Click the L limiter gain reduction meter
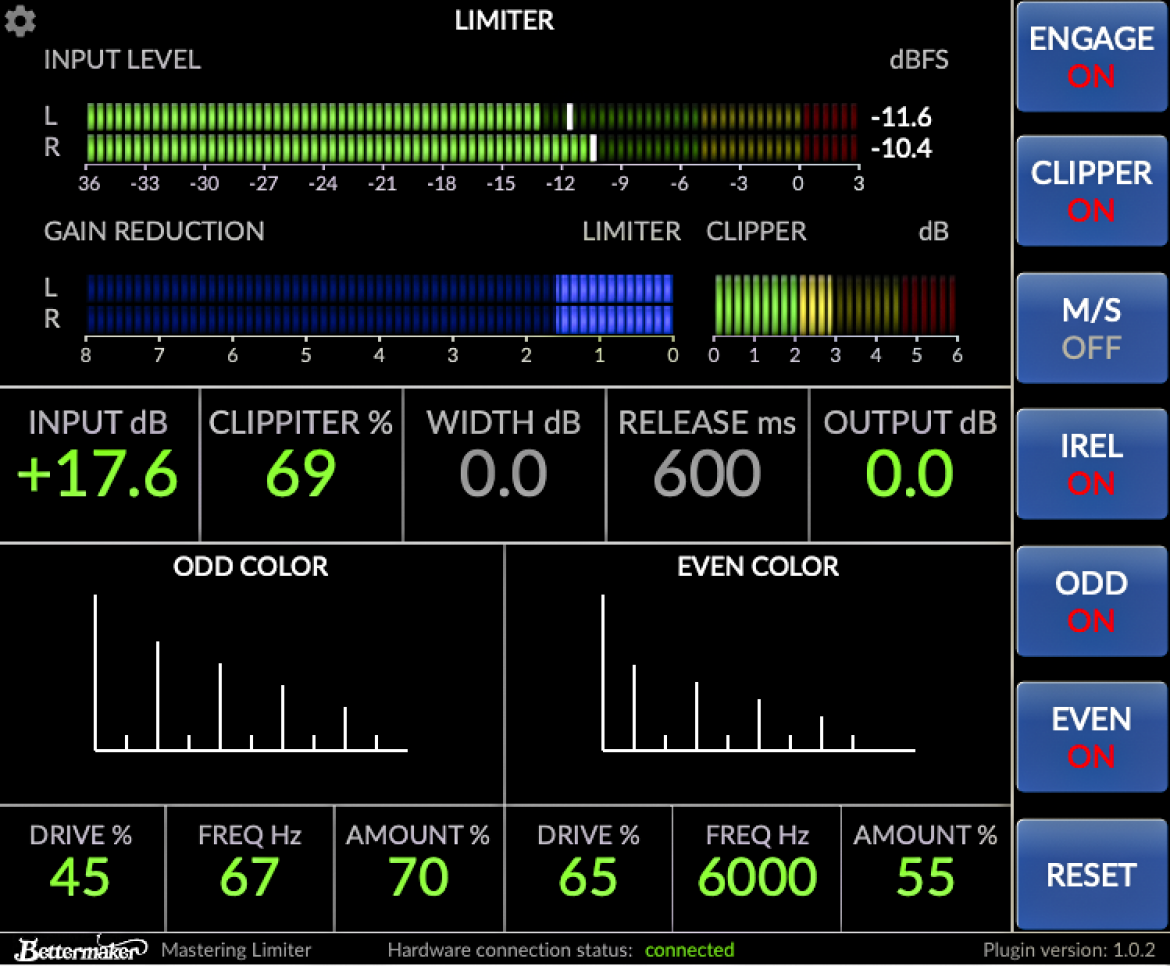The width and height of the screenshot is (1170, 966). 380,288
